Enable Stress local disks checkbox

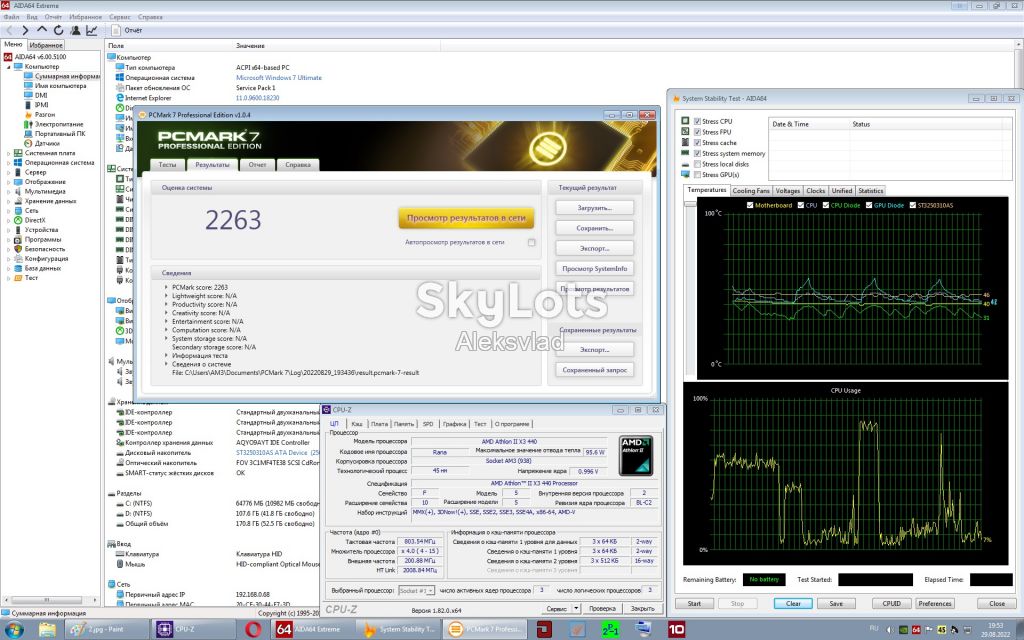pos(697,164)
